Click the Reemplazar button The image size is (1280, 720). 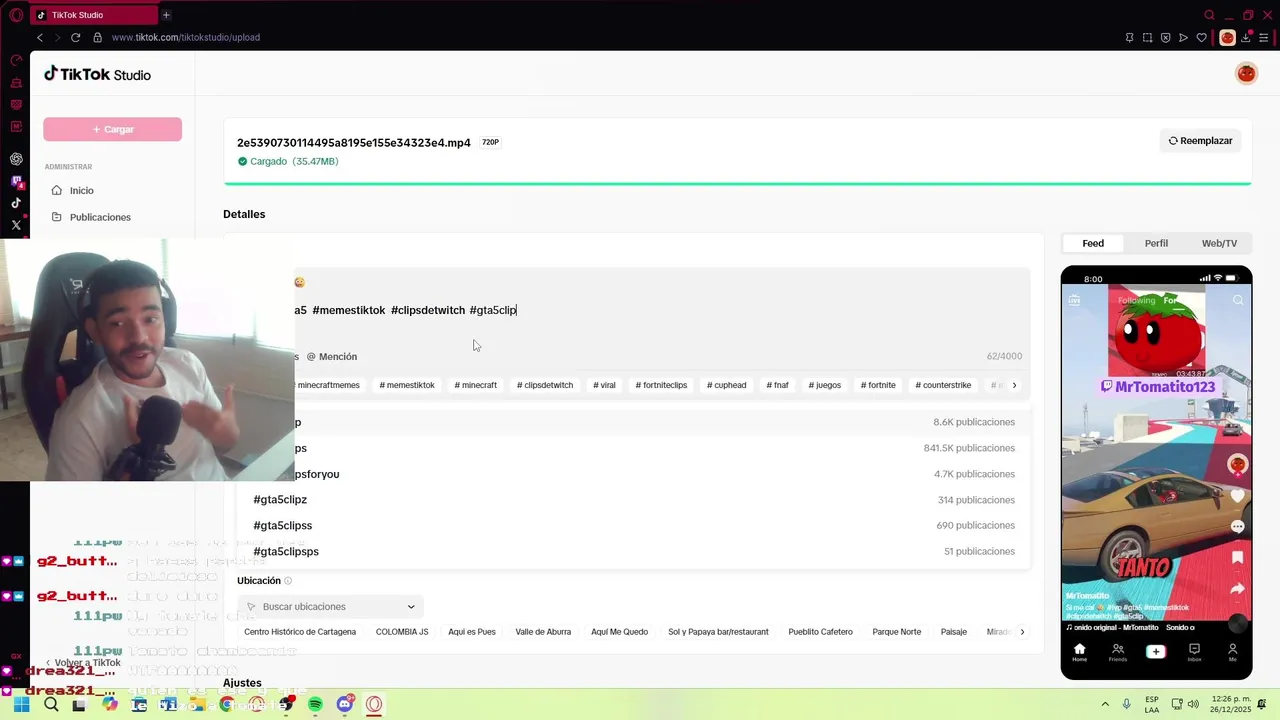tap(1201, 141)
